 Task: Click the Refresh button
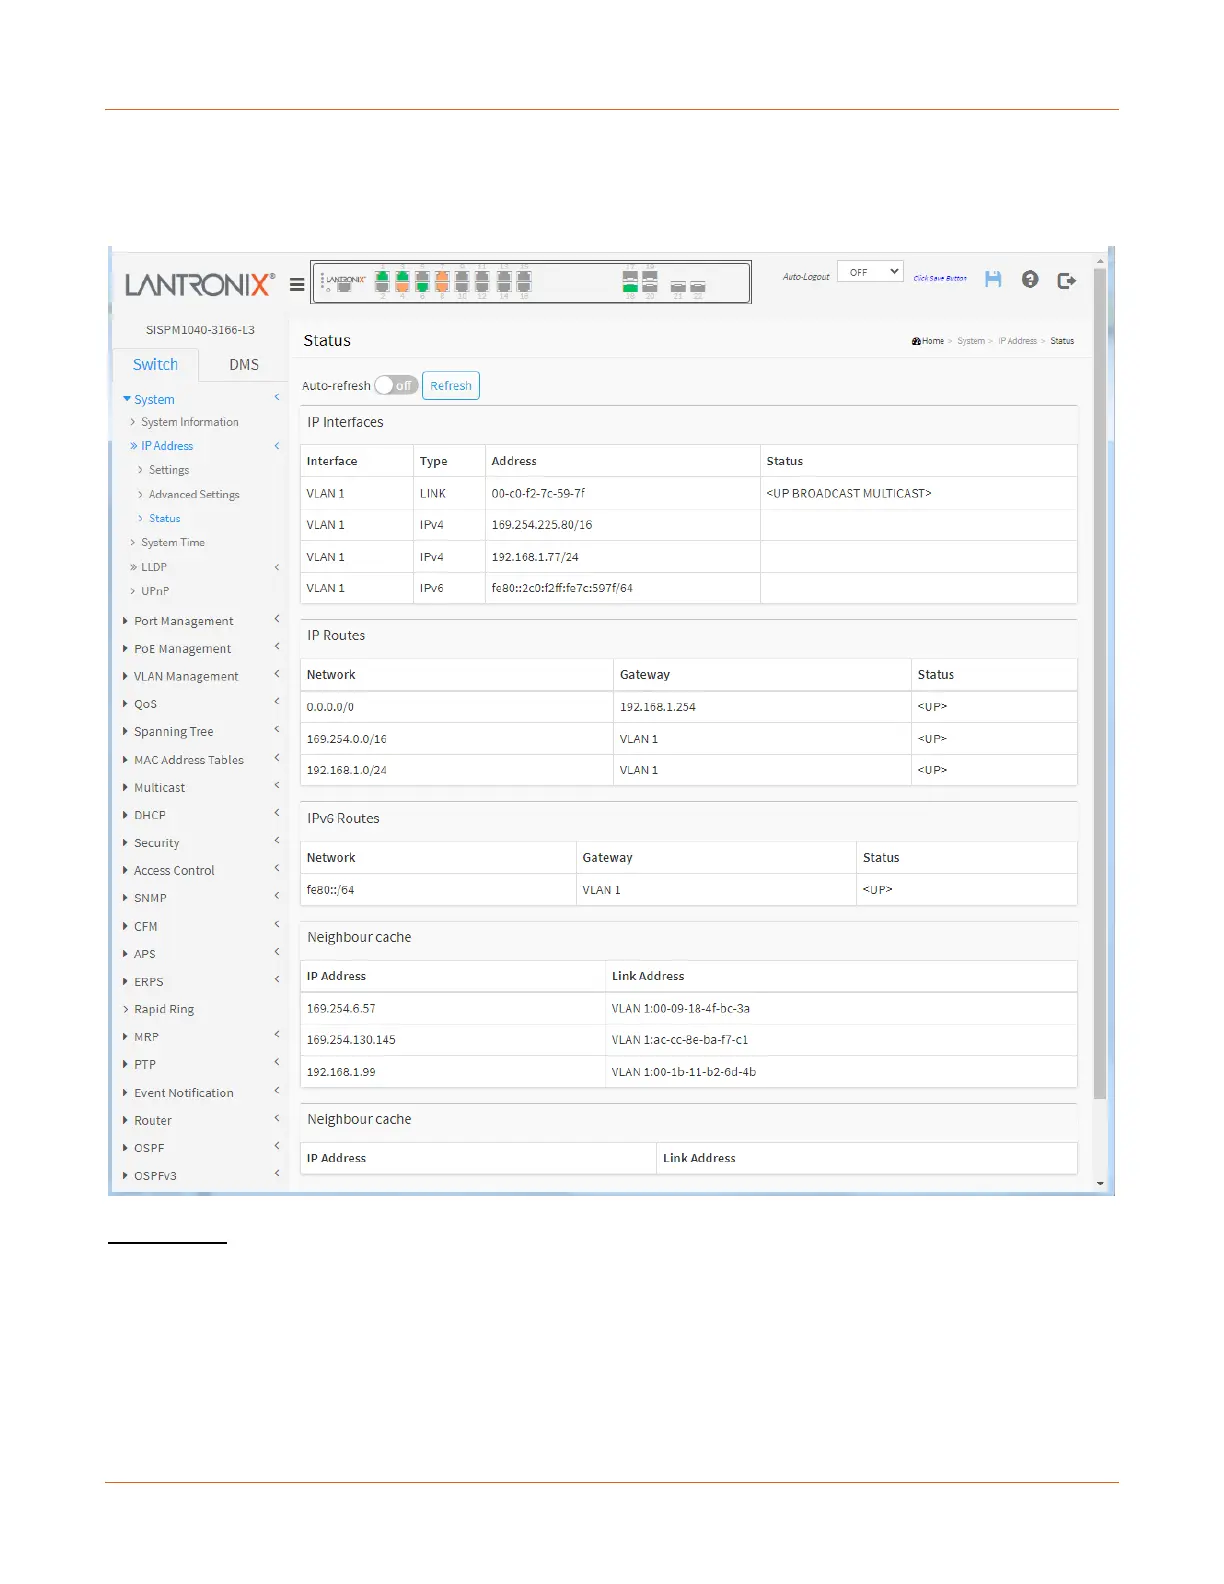[x=451, y=385]
